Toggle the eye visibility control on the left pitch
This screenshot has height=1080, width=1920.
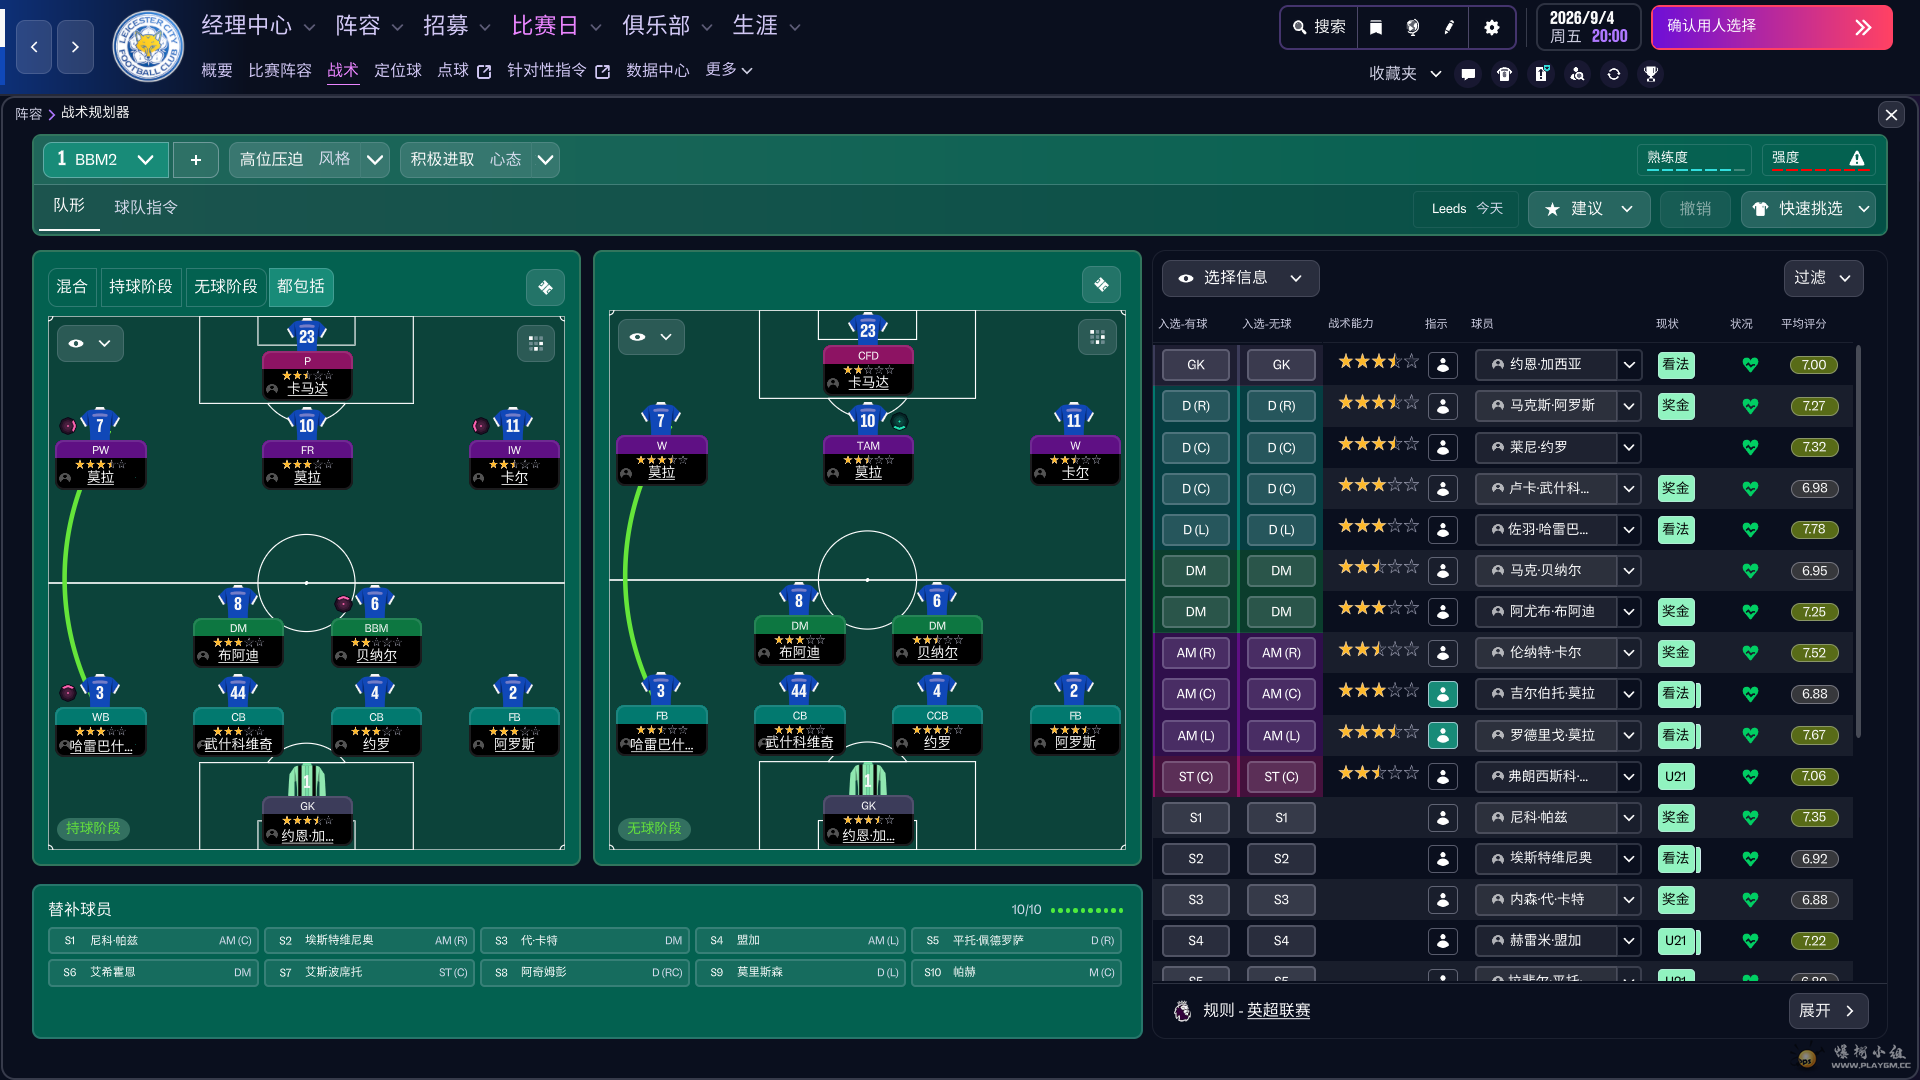(x=90, y=343)
